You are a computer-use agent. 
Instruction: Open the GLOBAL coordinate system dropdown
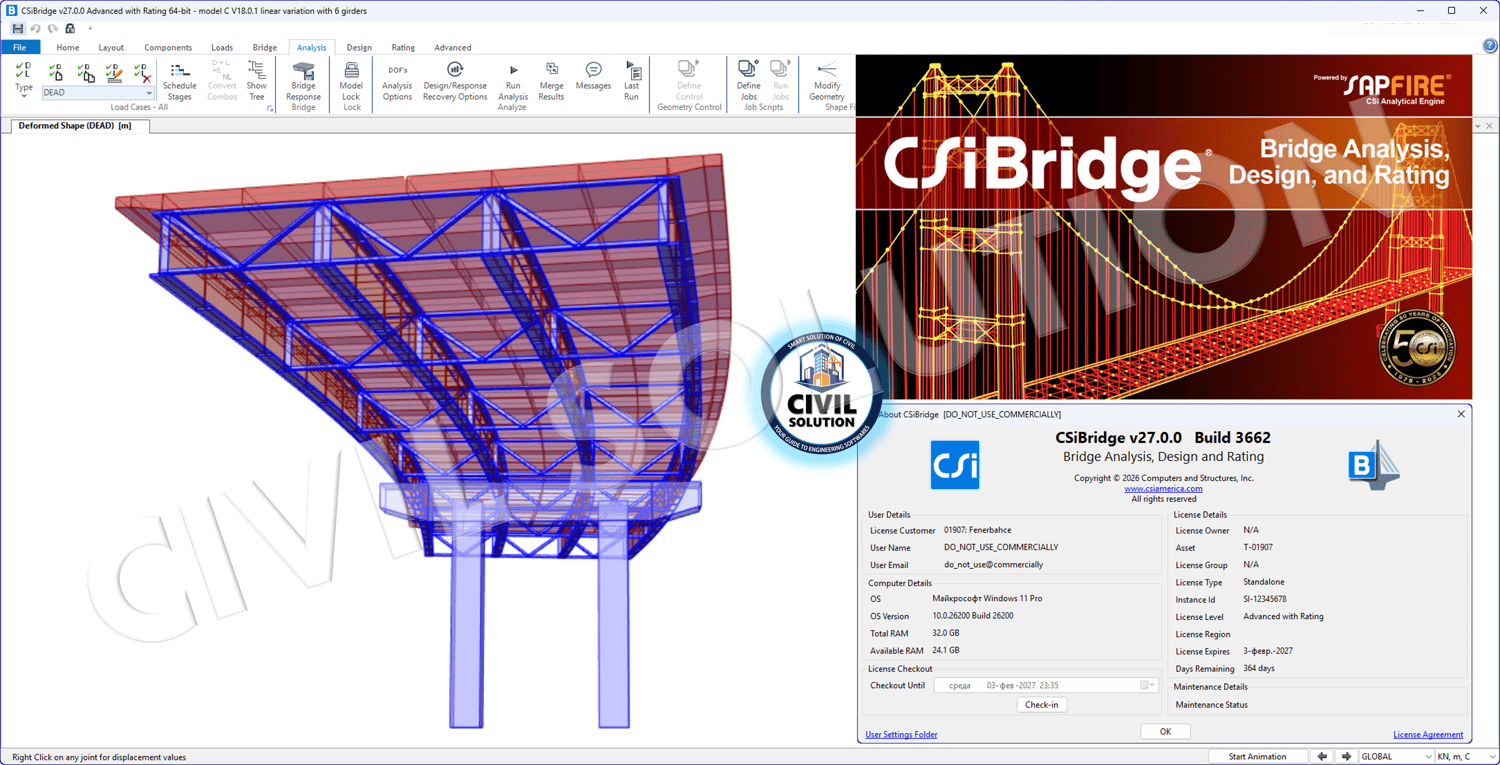[1397, 757]
